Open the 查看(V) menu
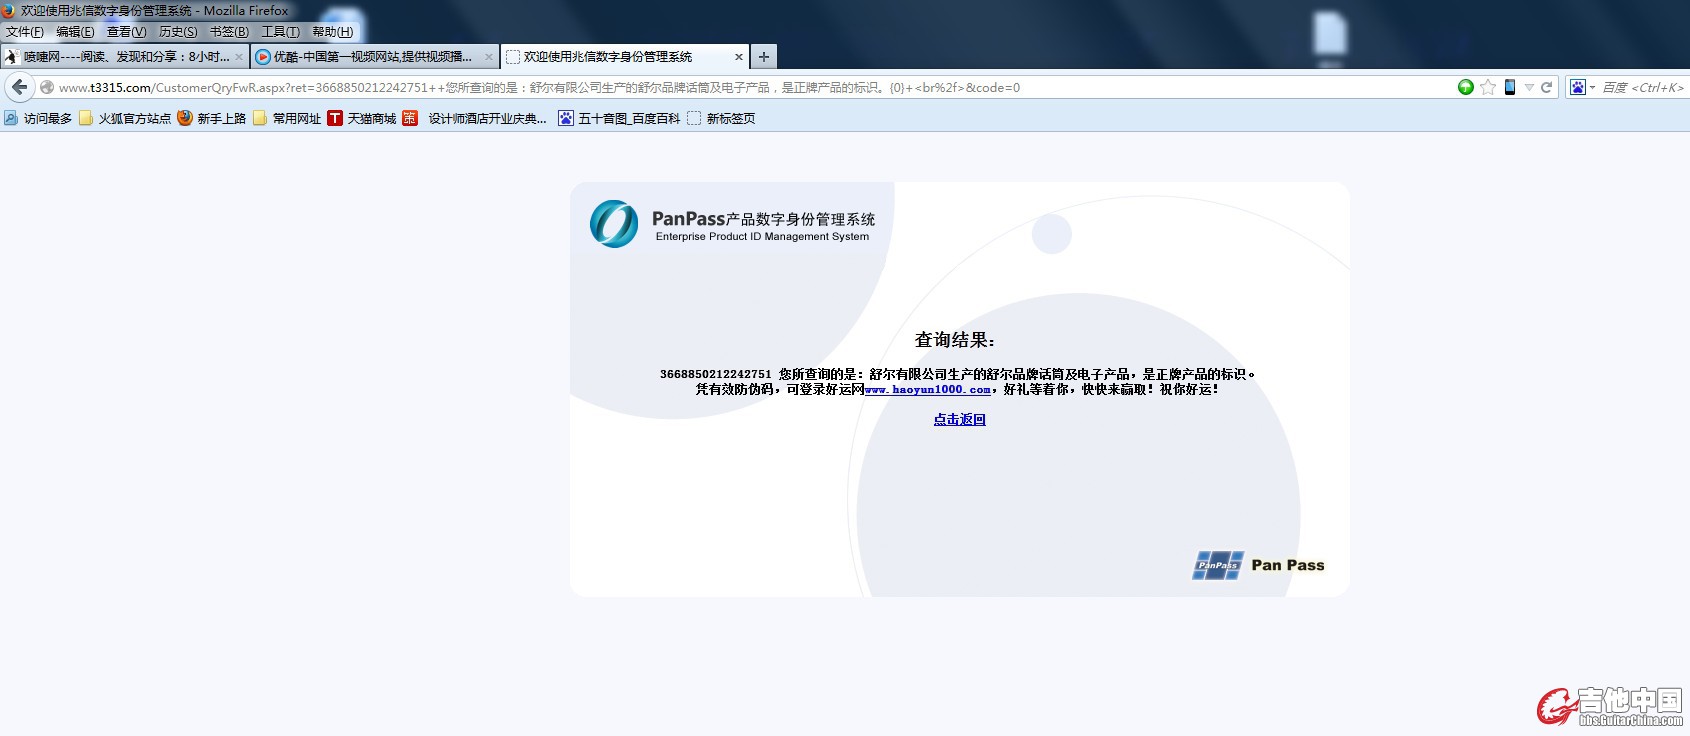This screenshot has height=736, width=1690. (127, 32)
